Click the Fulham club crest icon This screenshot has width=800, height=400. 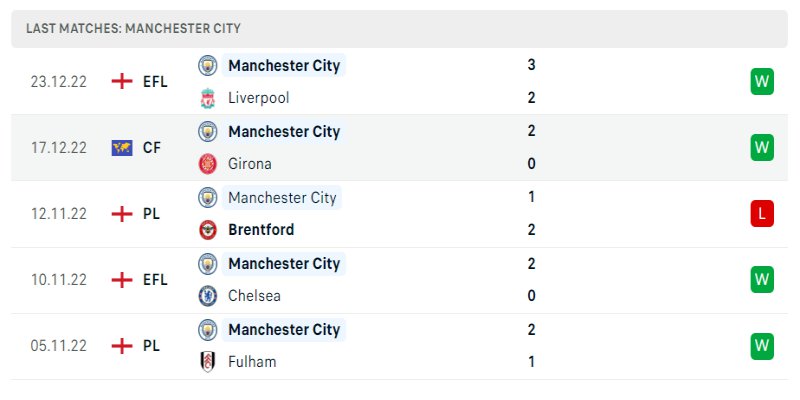click(x=208, y=362)
